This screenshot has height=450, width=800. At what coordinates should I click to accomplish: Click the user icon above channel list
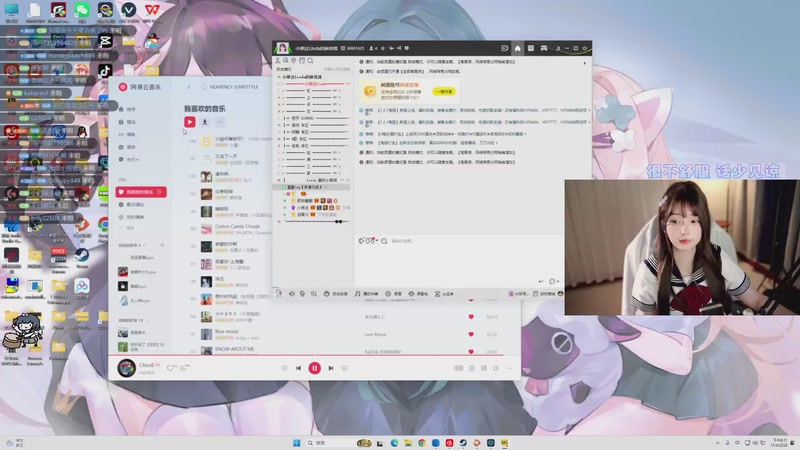[x=278, y=61]
